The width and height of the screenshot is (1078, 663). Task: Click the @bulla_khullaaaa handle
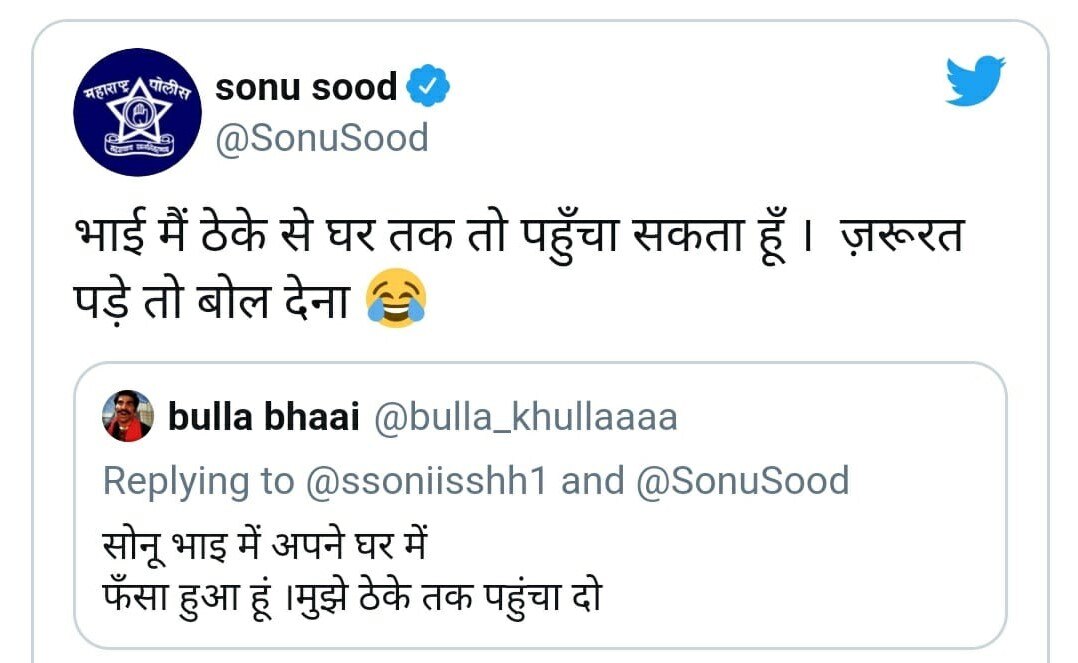525,417
